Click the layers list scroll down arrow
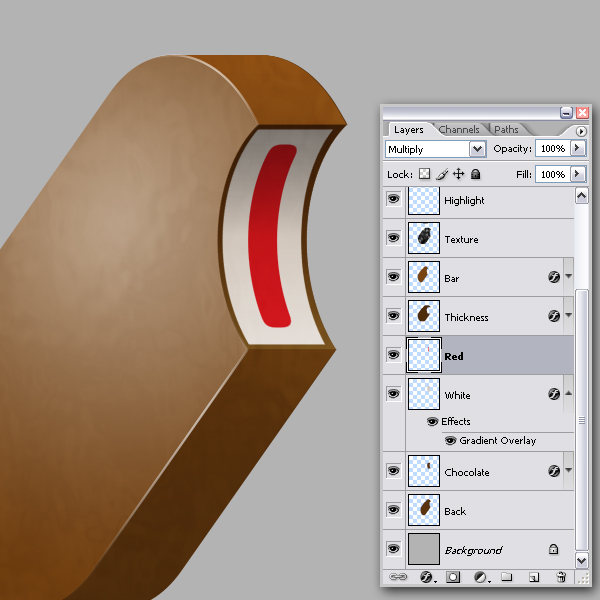Viewport: 600px width, 600px height. (582, 561)
